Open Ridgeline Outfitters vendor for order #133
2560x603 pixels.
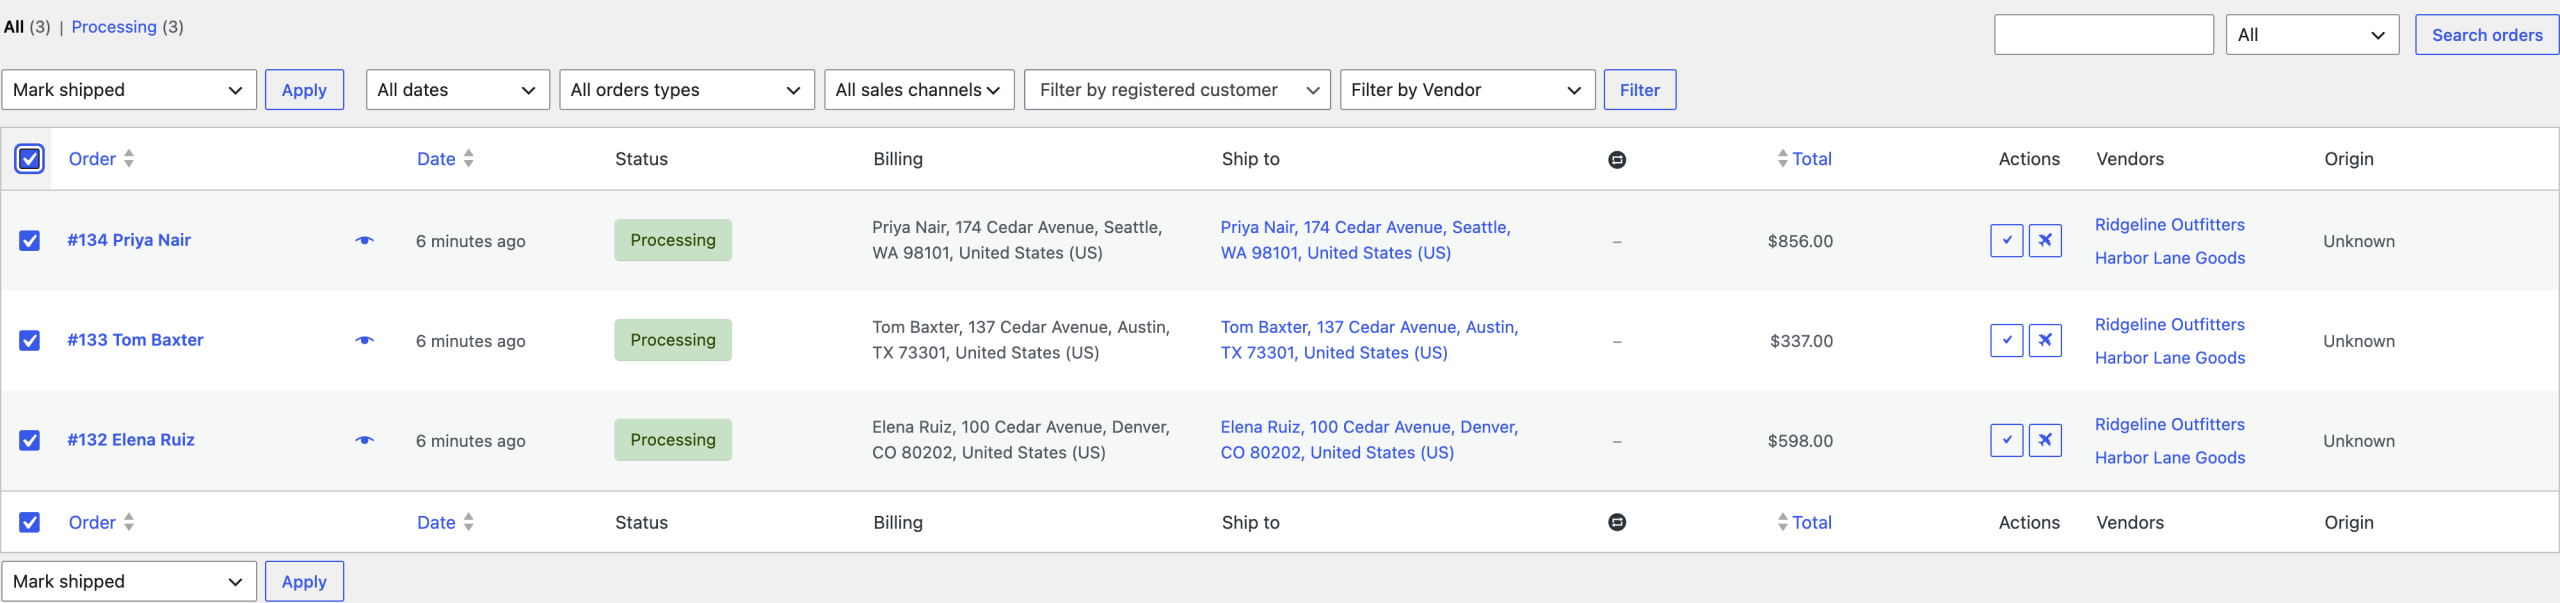pos(2169,325)
